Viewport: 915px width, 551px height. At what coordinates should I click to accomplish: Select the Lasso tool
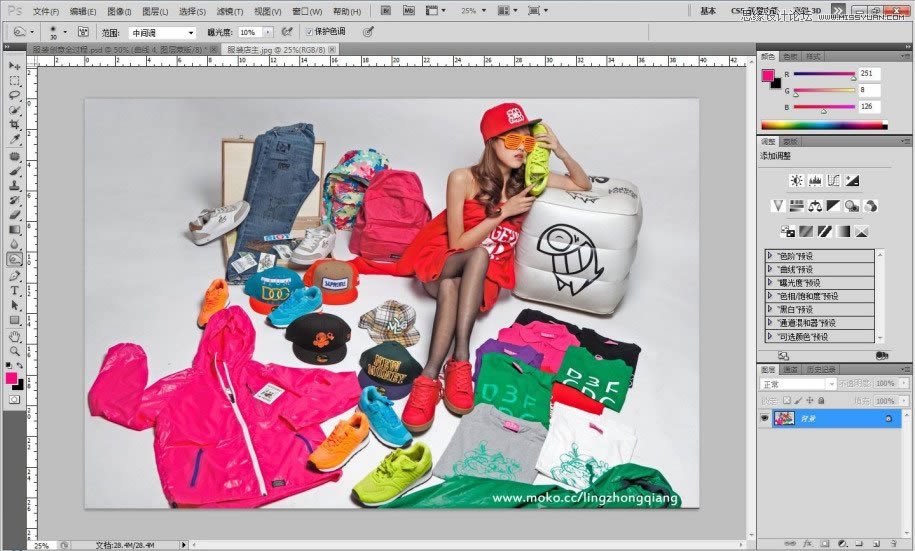click(15, 96)
